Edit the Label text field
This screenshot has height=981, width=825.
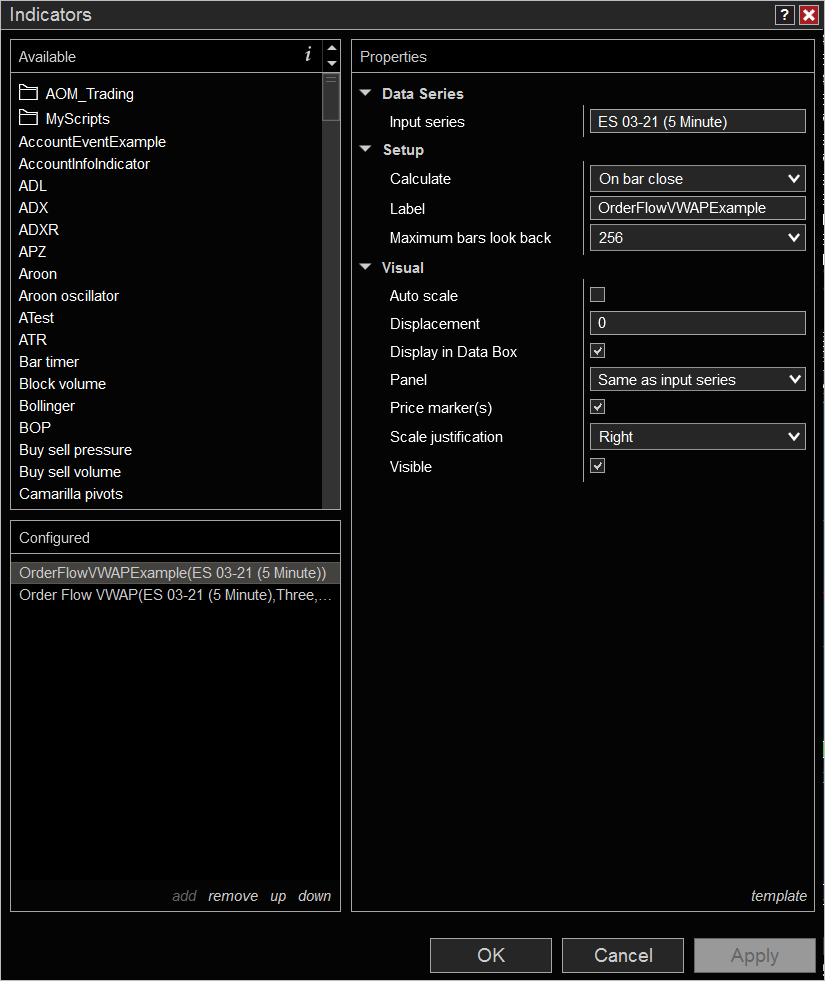point(697,208)
